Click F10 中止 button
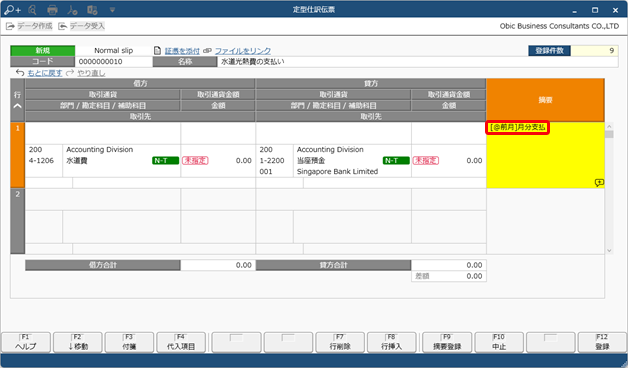Image resolution: width=628 pixels, height=368 pixels. coord(499,342)
